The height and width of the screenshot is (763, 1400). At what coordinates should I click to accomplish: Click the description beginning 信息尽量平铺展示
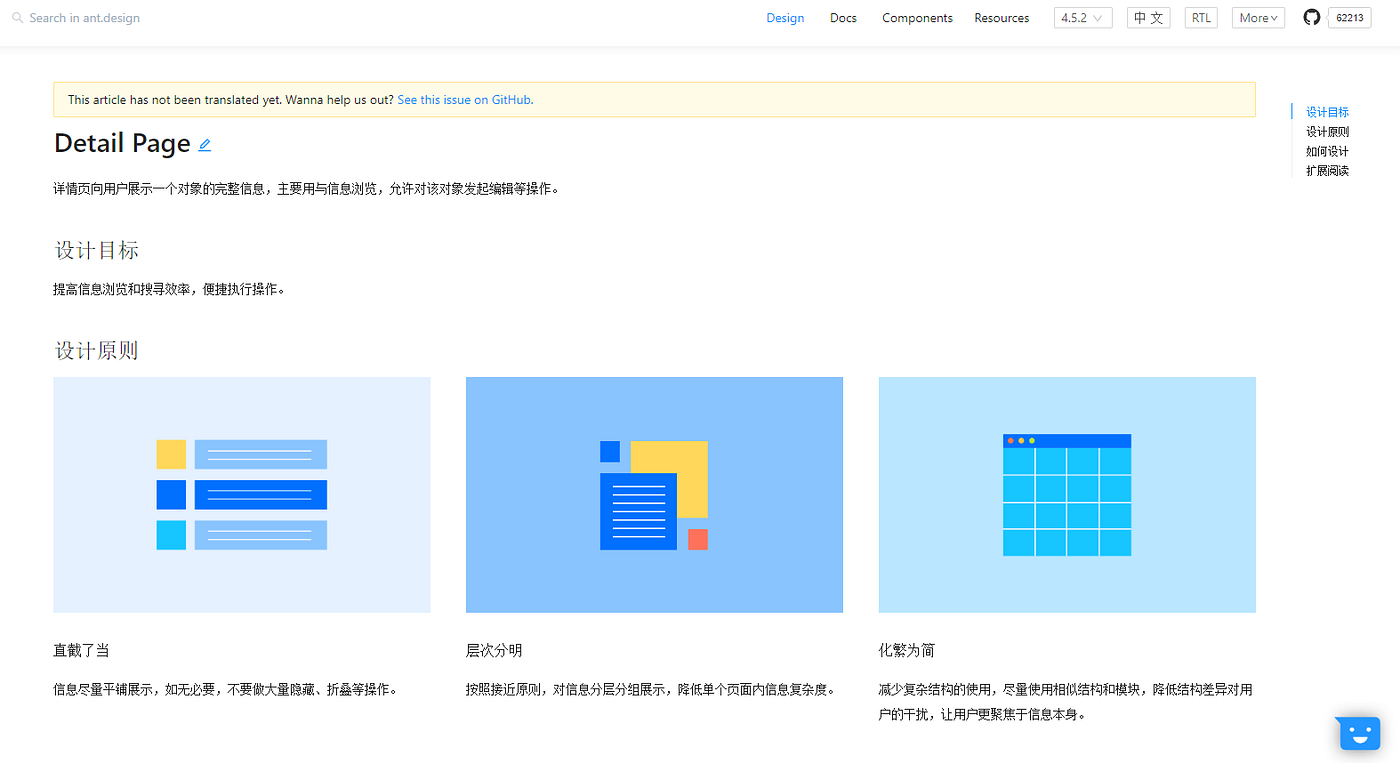click(x=226, y=690)
